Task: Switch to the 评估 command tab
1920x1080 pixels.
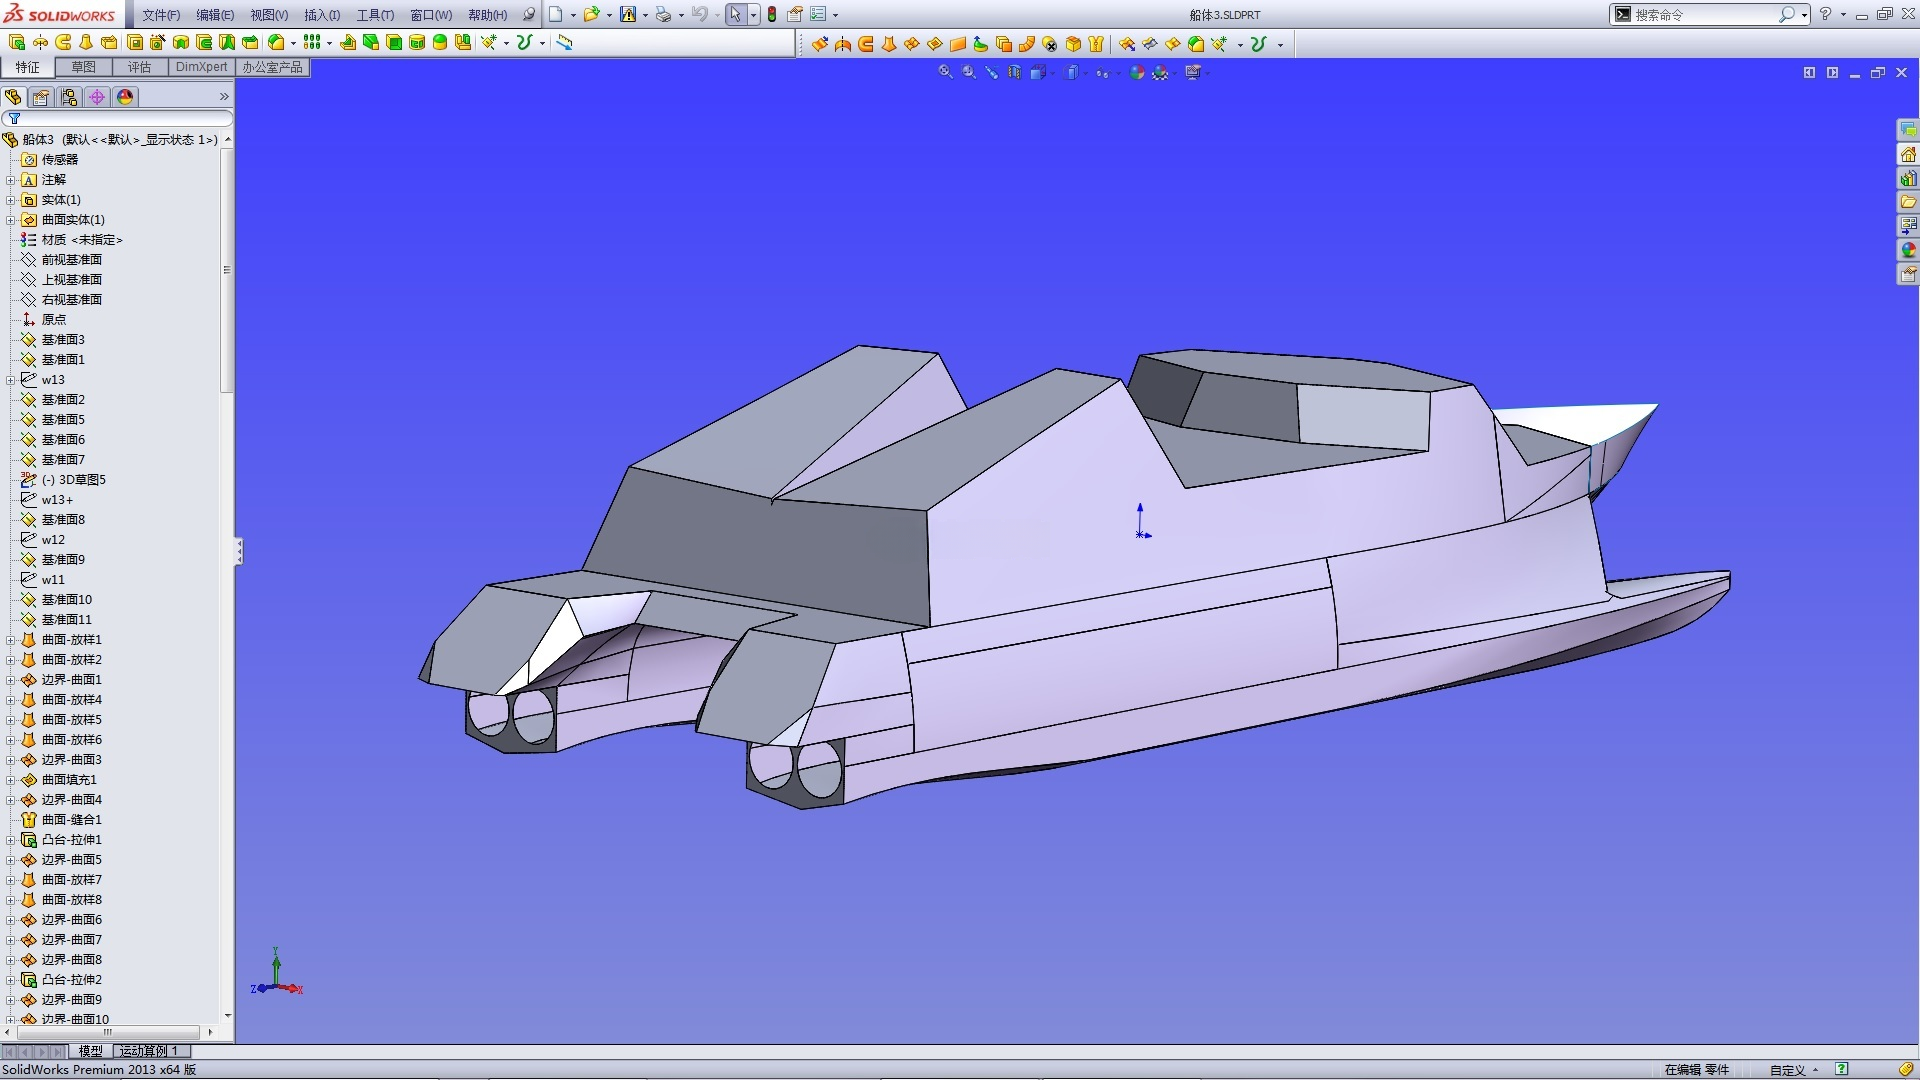Action: tap(139, 67)
